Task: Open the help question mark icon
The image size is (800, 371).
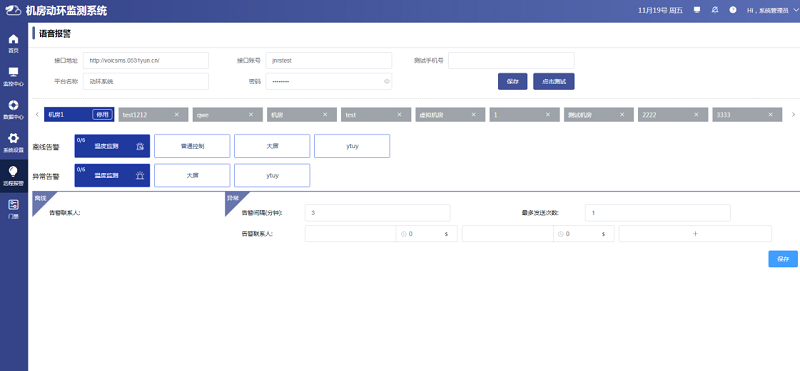Action: 733,10
